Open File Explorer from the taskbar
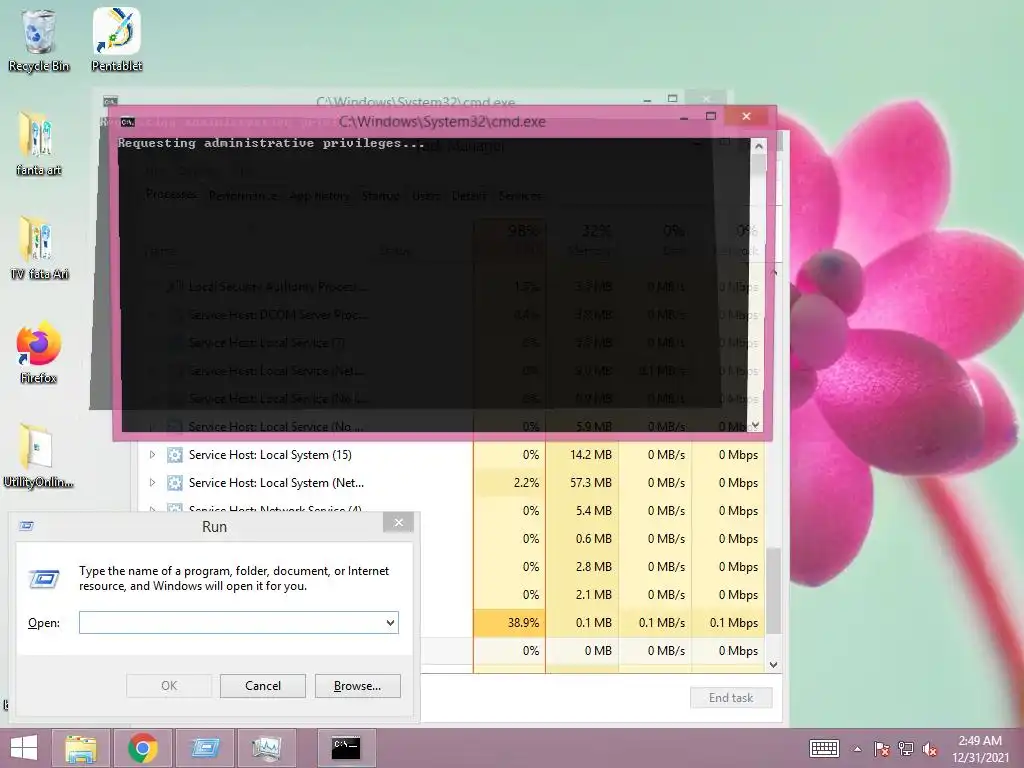 coord(81,748)
